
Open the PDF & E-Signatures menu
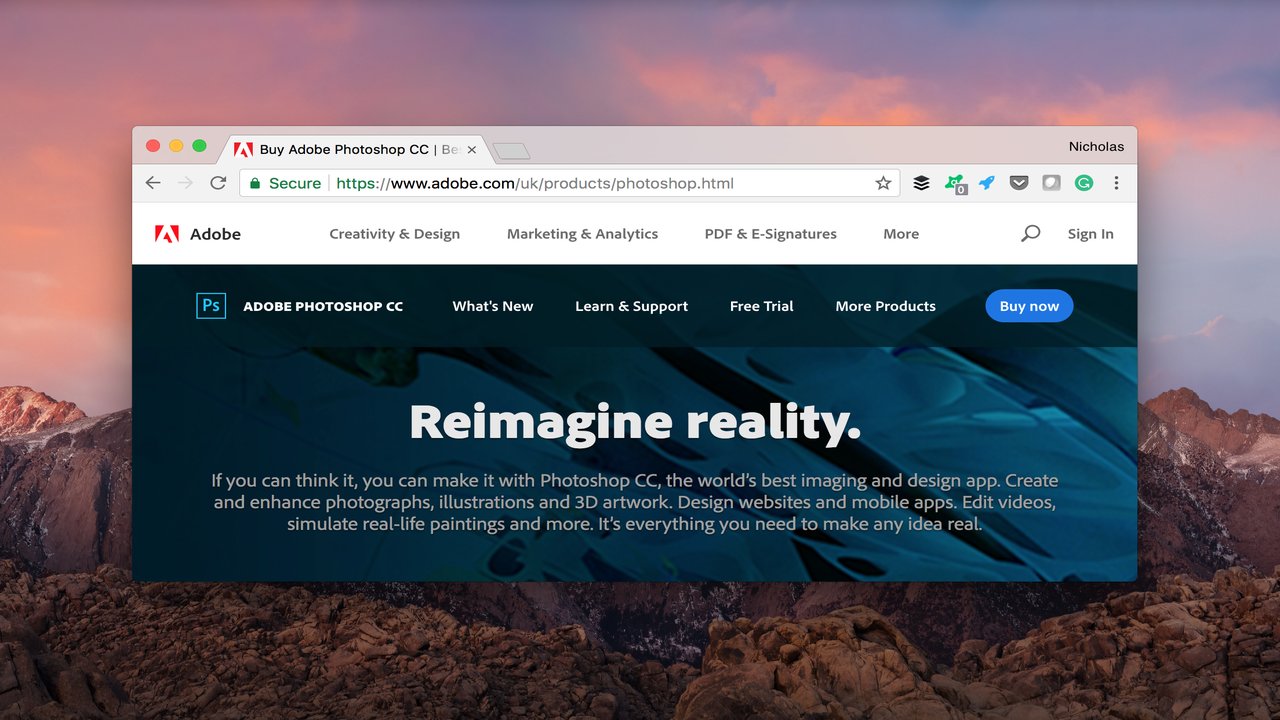click(770, 234)
